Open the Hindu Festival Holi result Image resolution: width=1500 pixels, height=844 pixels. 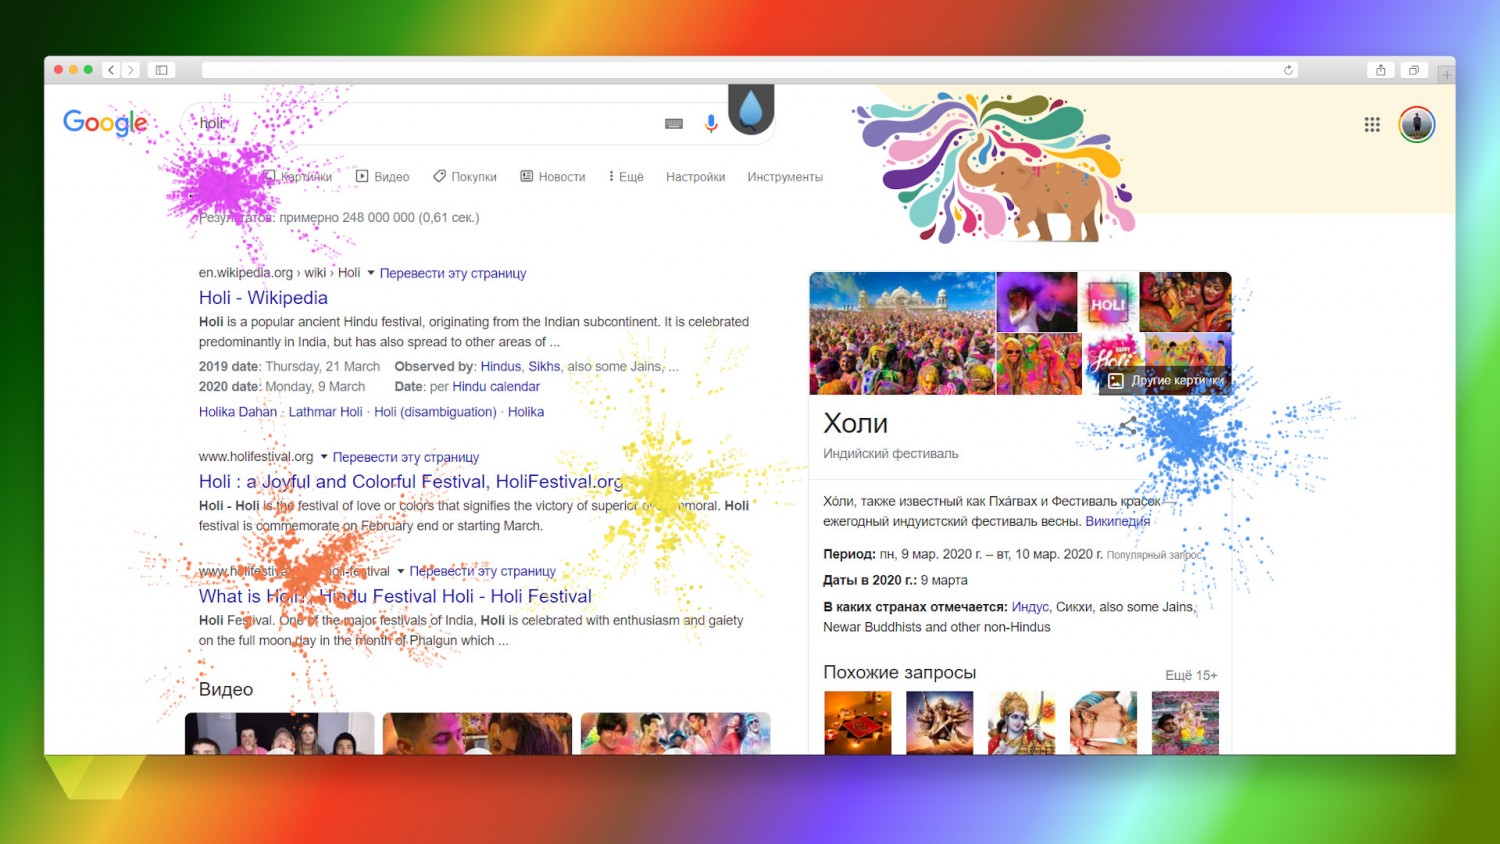tap(395, 596)
